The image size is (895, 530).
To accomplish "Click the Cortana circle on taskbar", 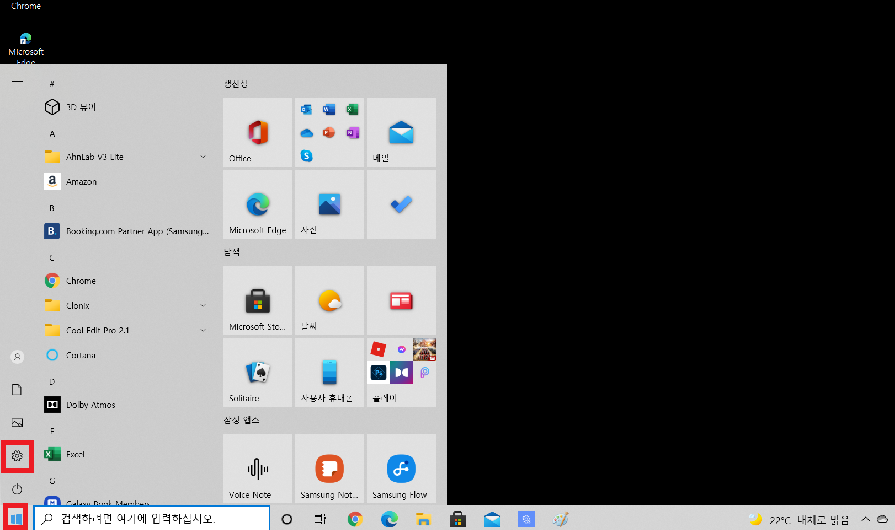I will 287,519.
